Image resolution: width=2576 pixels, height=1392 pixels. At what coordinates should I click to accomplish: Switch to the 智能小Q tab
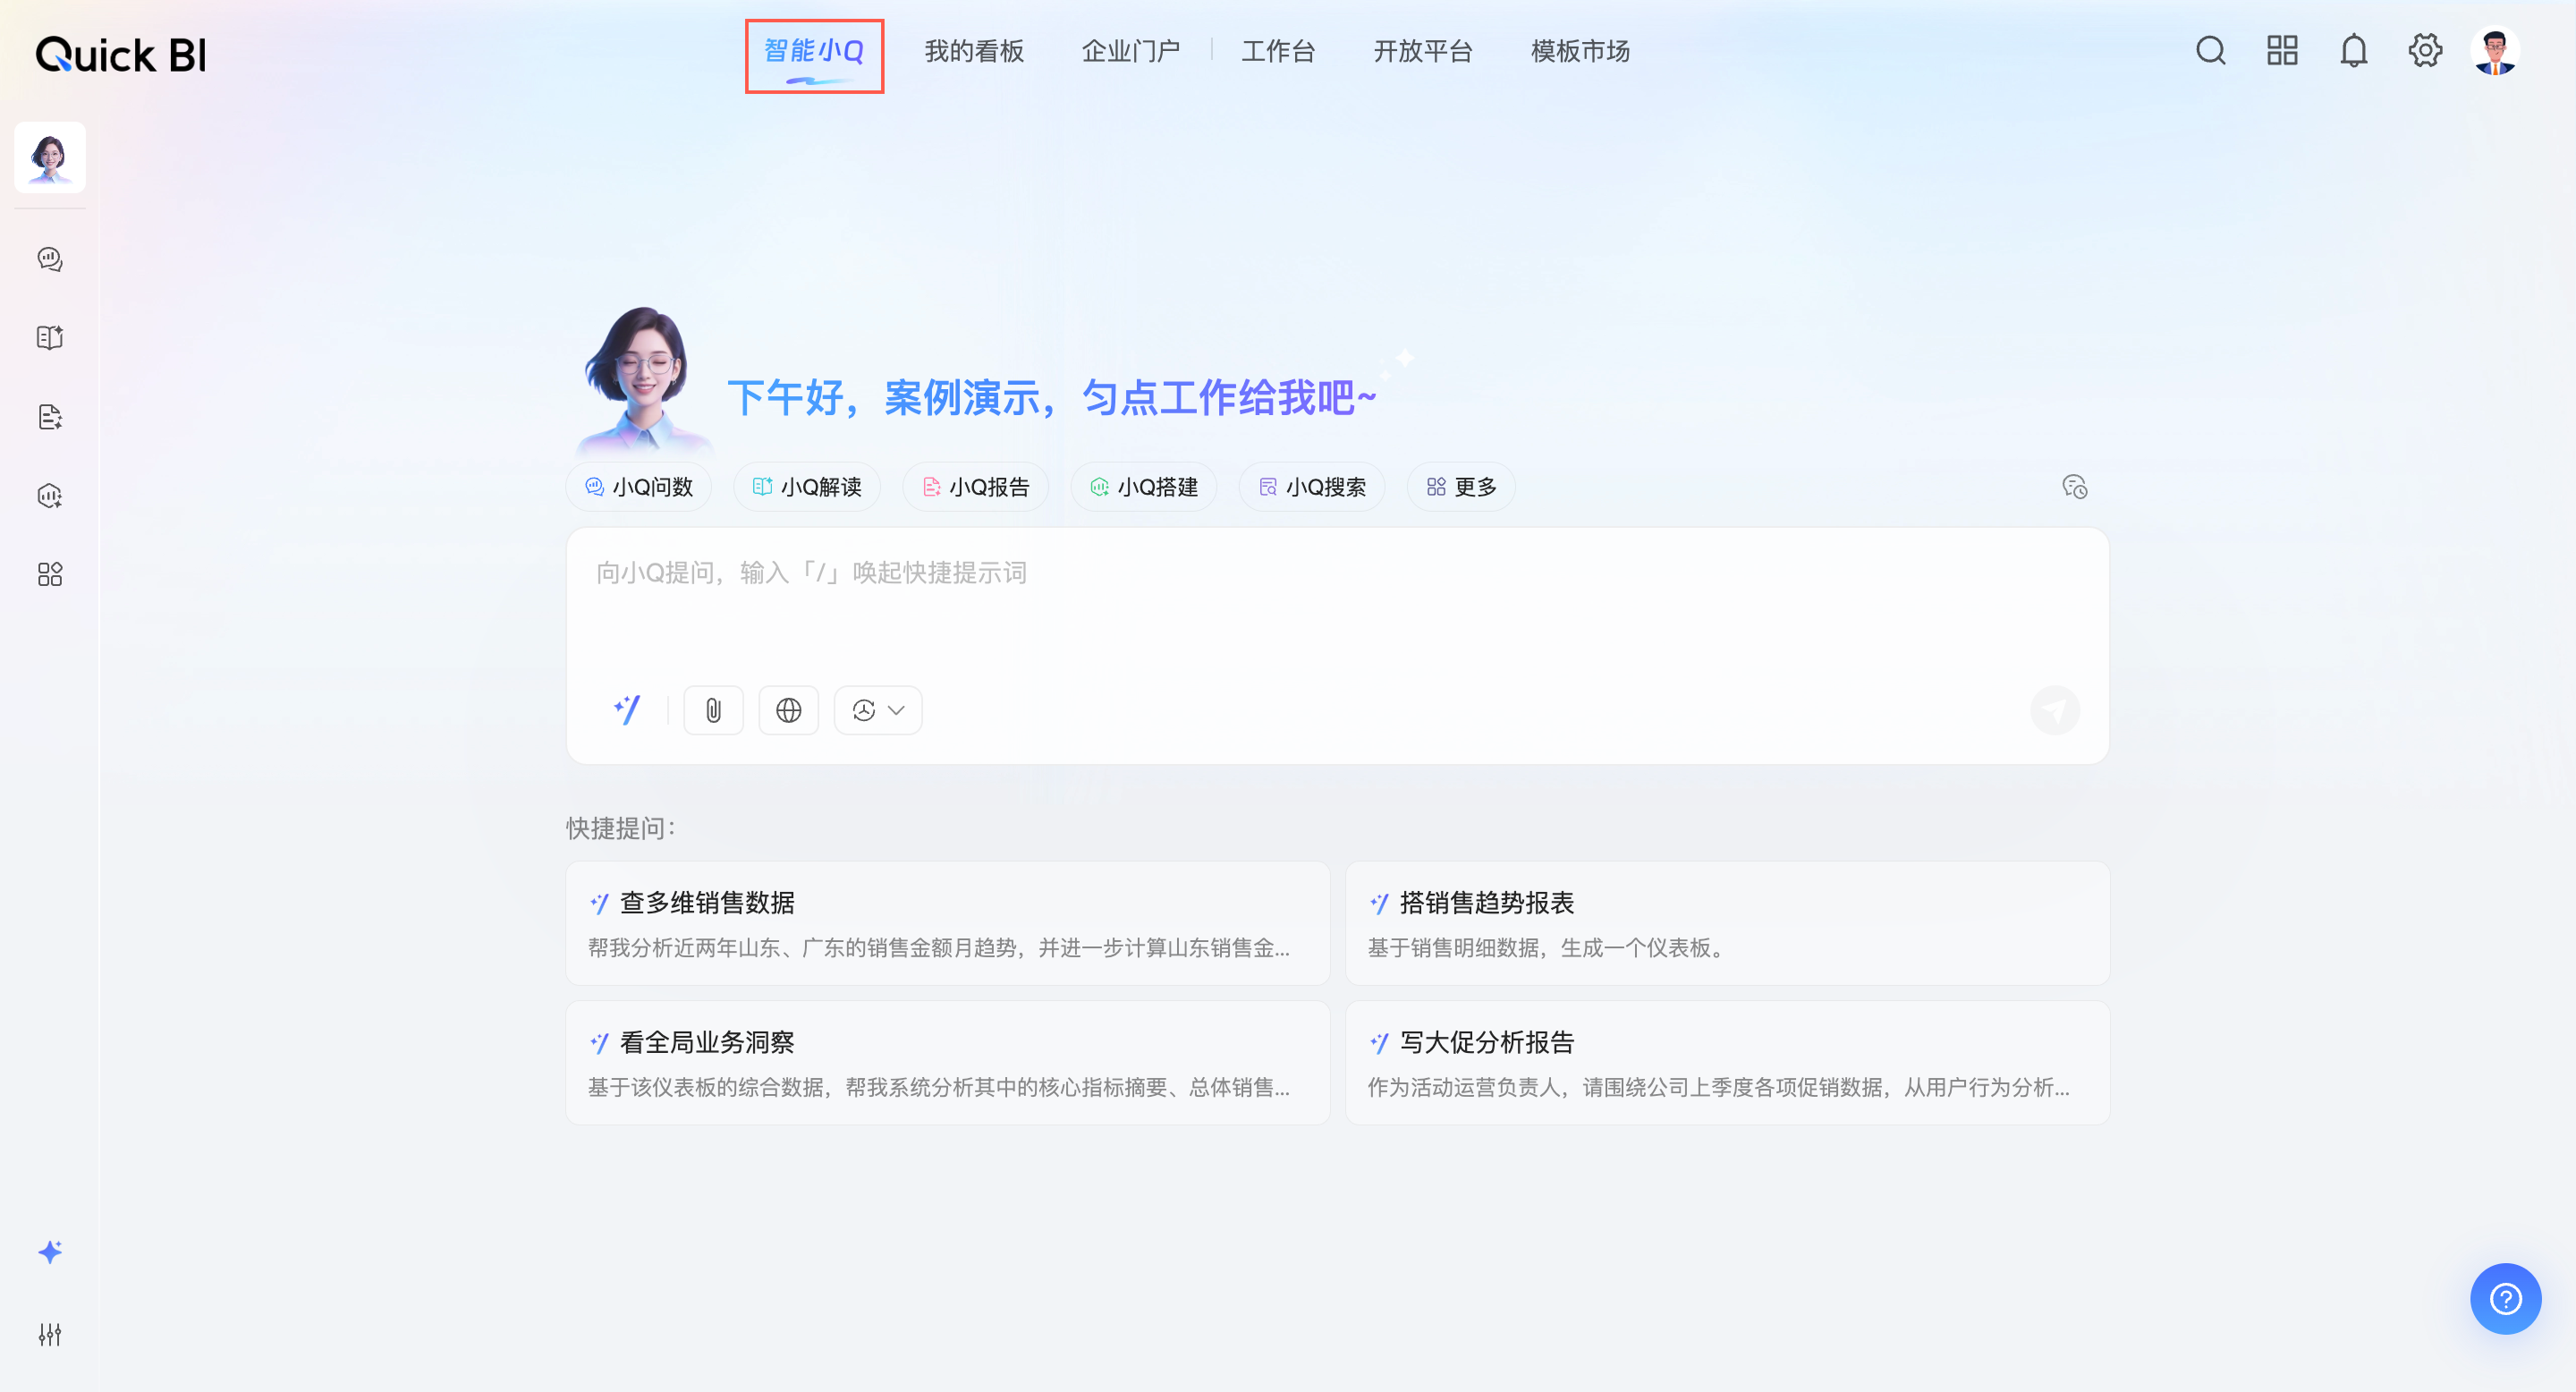[814, 52]
